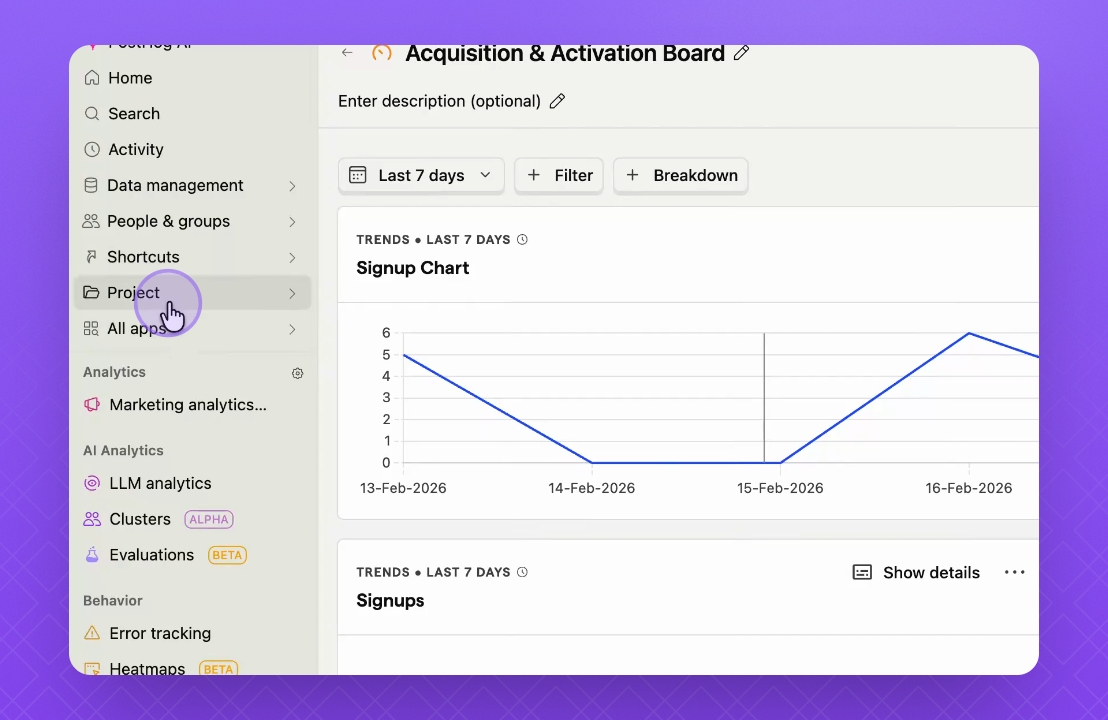Click the People & groups icon
Viewport: 1108px width, 720px height.
91,221
